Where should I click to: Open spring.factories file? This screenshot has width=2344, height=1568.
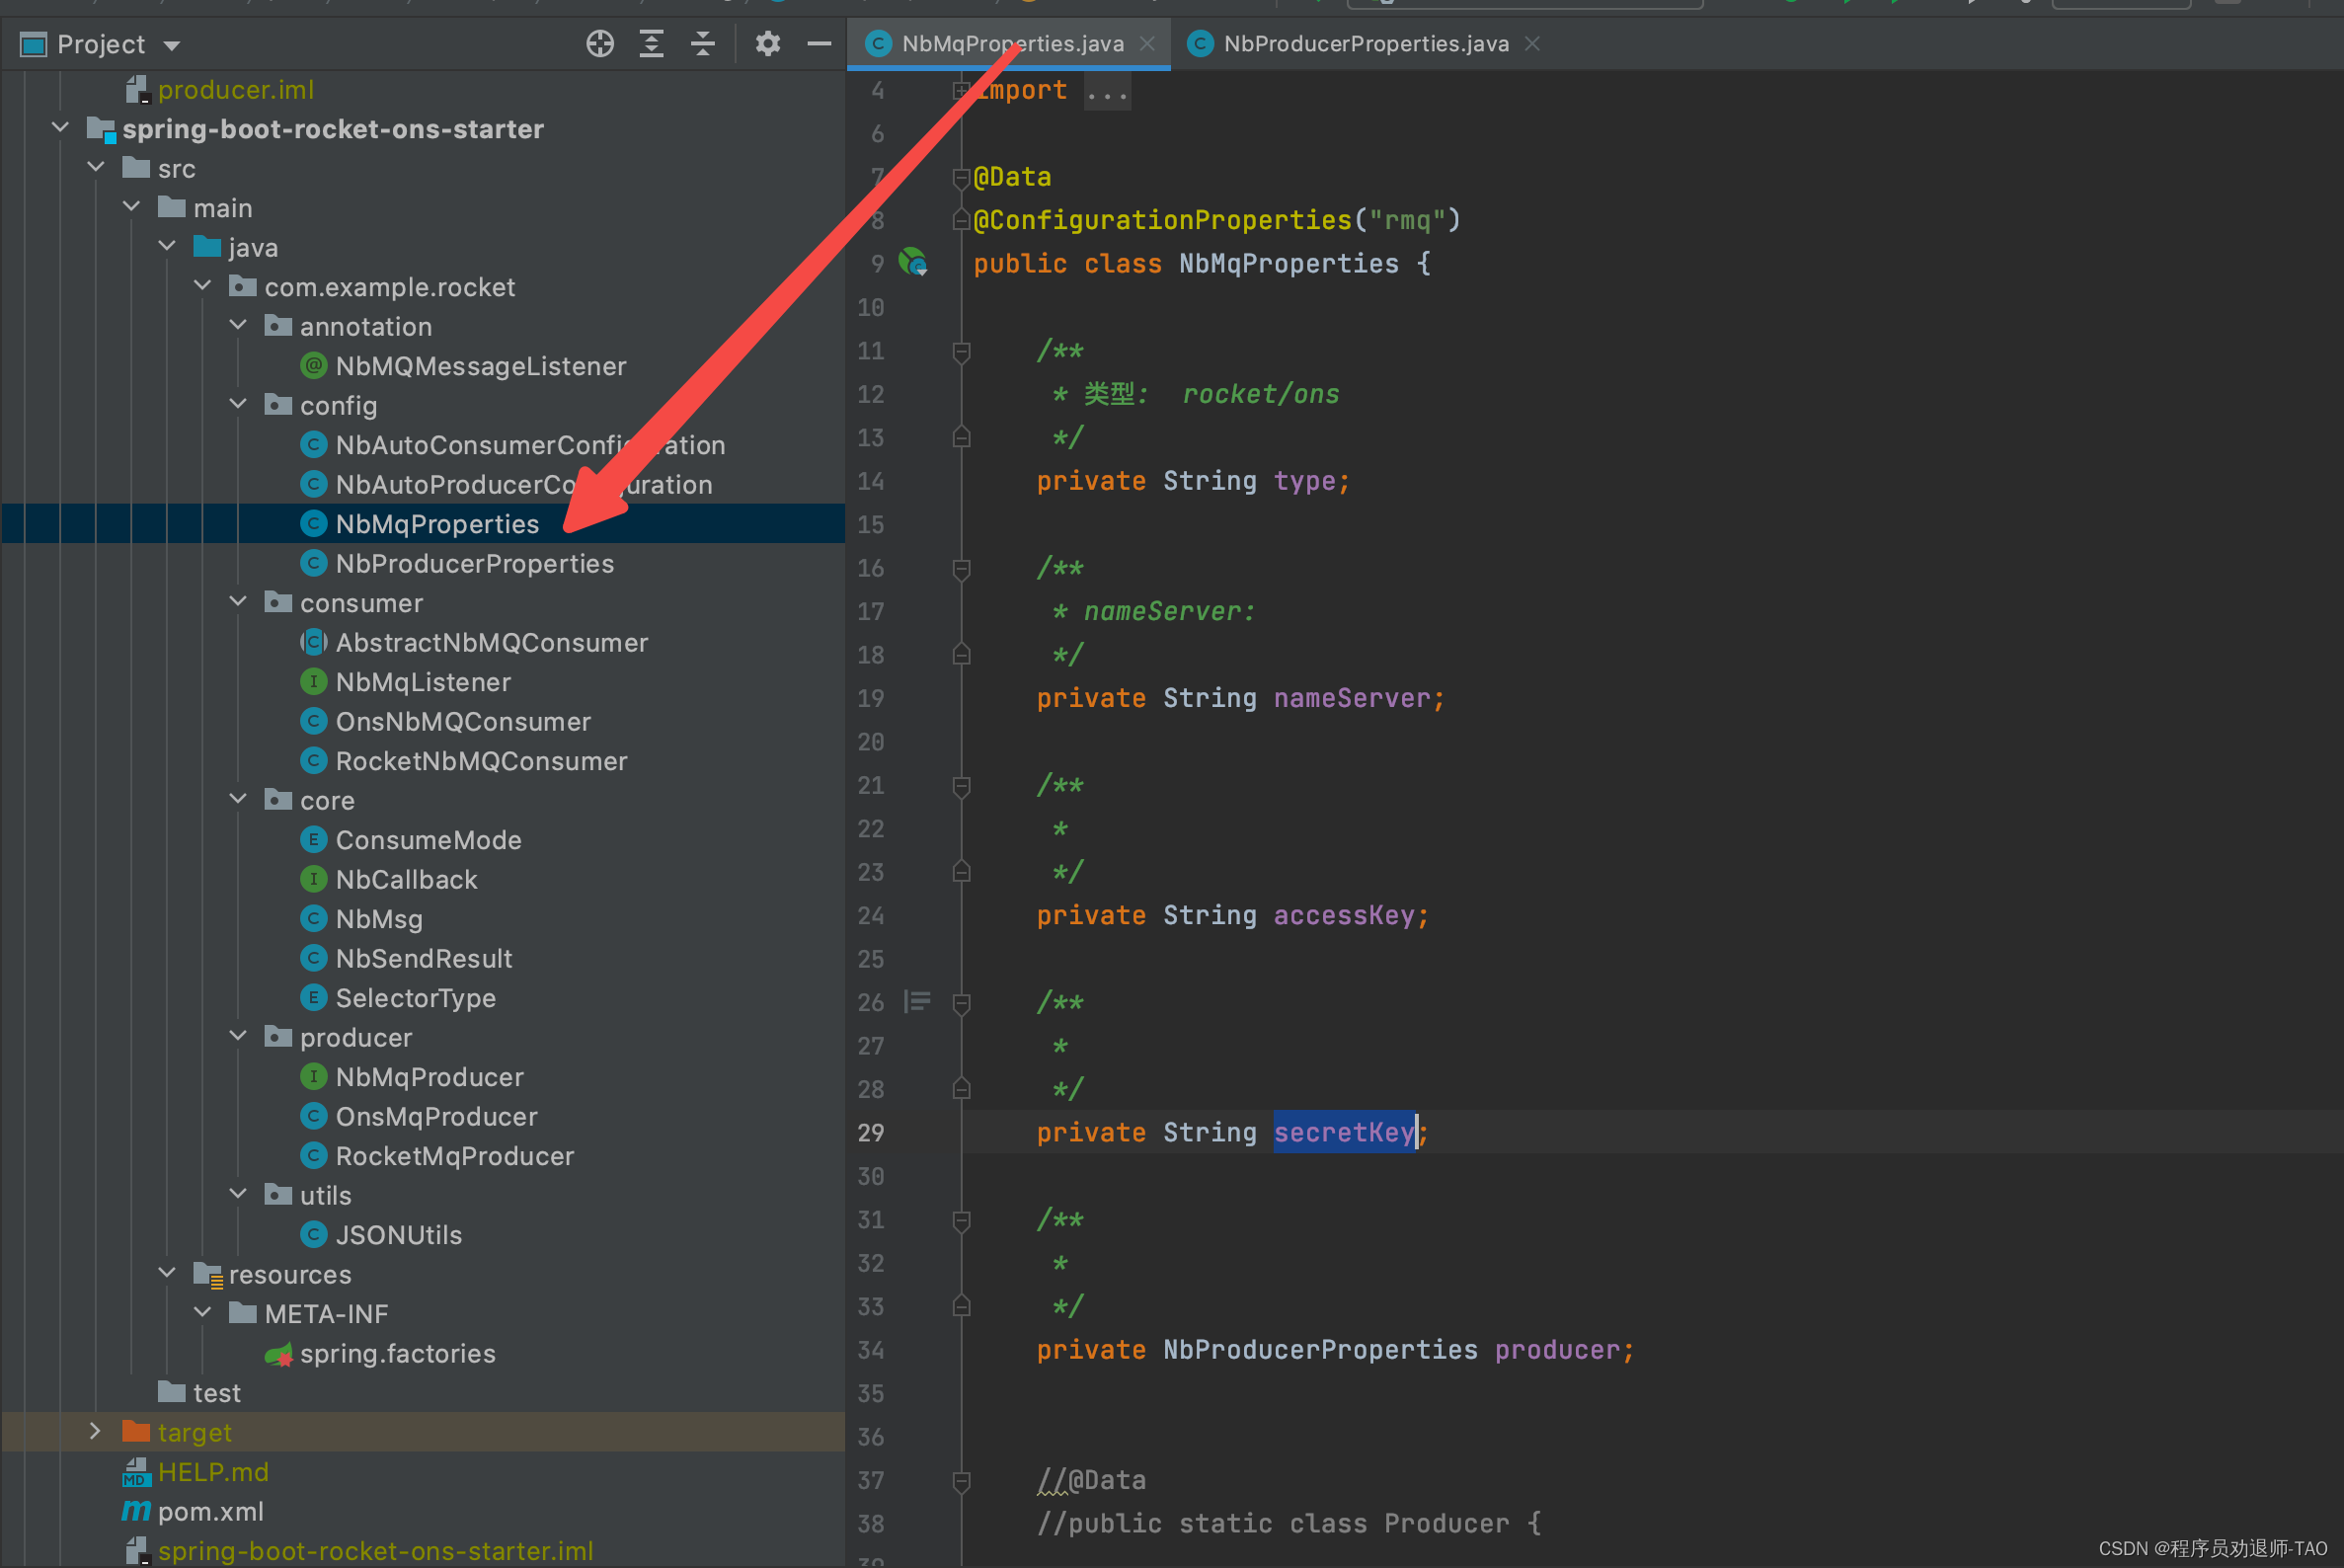click(x=397, y=1353)
